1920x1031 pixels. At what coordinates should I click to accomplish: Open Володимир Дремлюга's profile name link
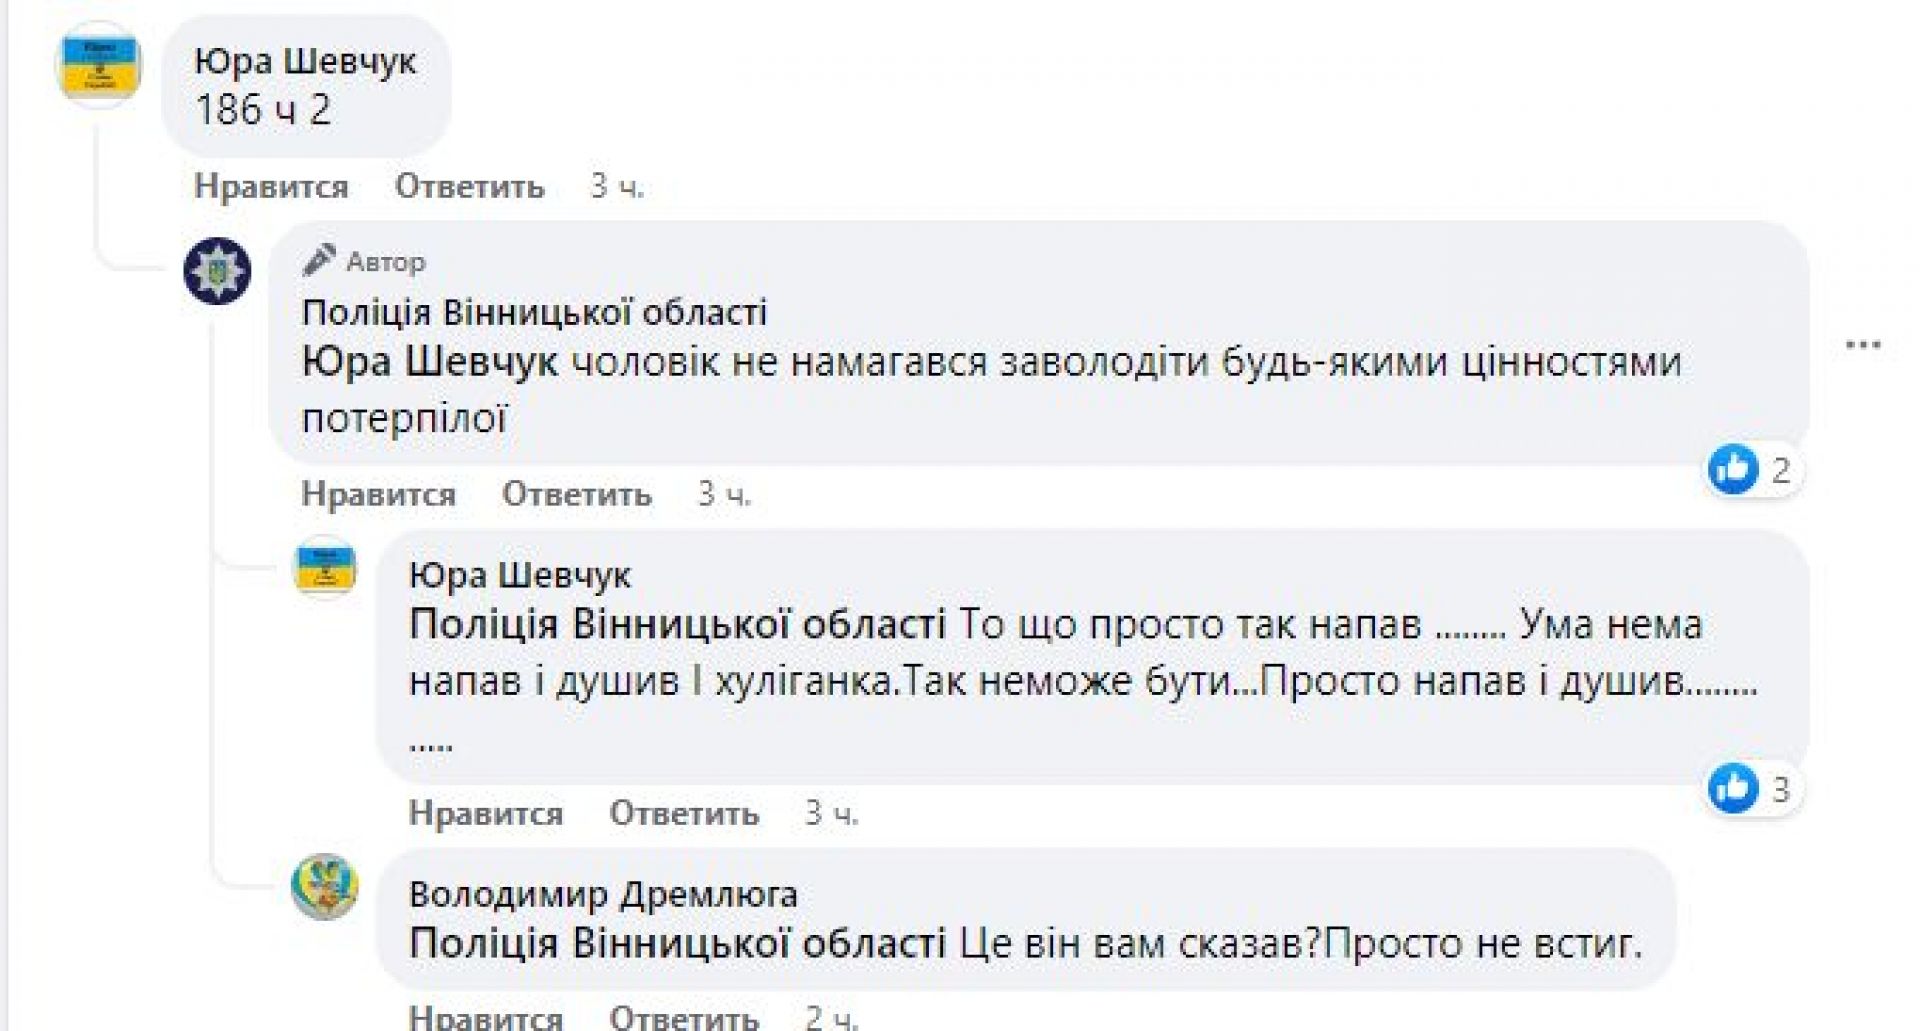click(603, 893)
